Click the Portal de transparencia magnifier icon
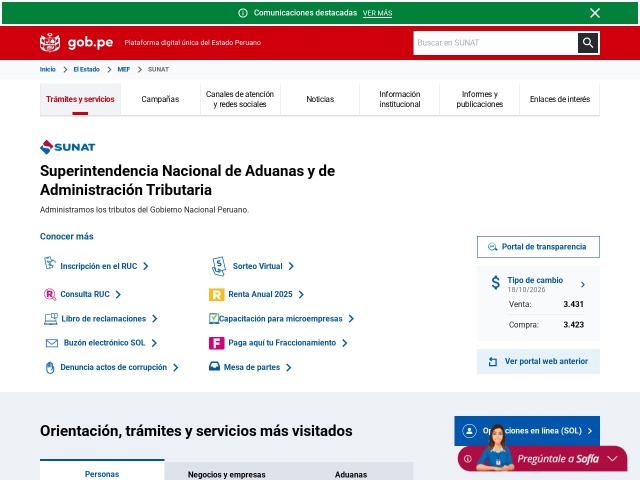The image size is (640, 480). 493,247
